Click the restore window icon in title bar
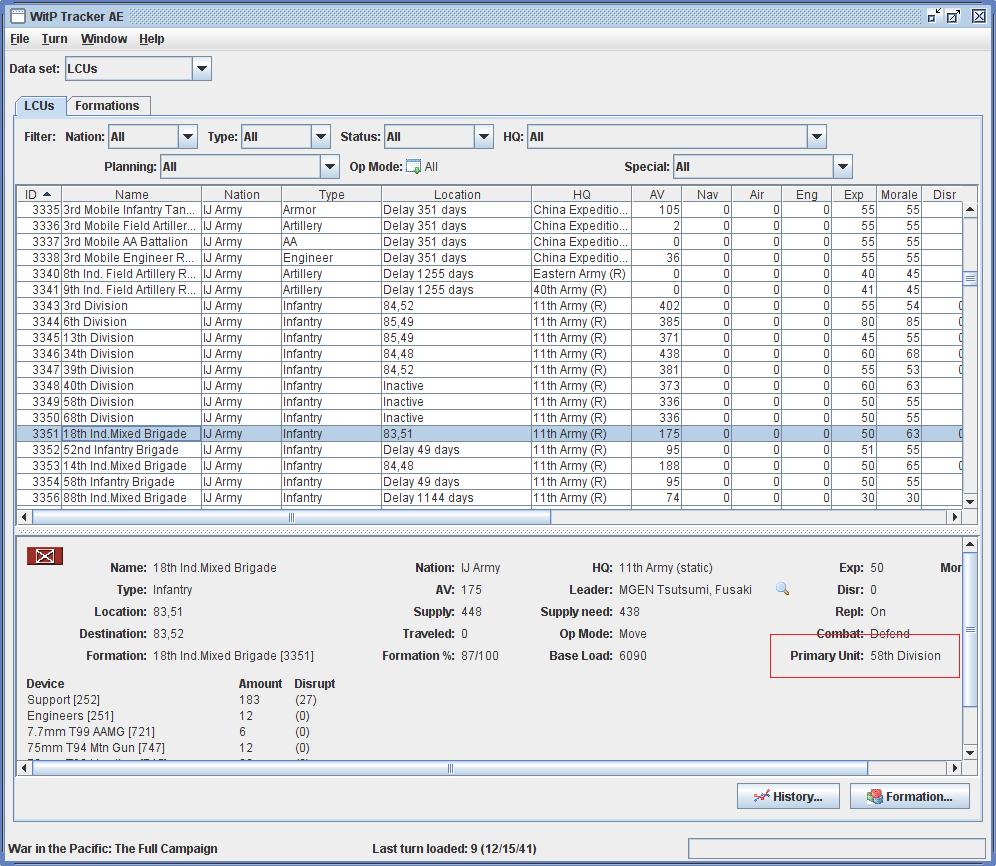Image resolution: width=996 pixels, height=866 pixels. tap(954, 16)
